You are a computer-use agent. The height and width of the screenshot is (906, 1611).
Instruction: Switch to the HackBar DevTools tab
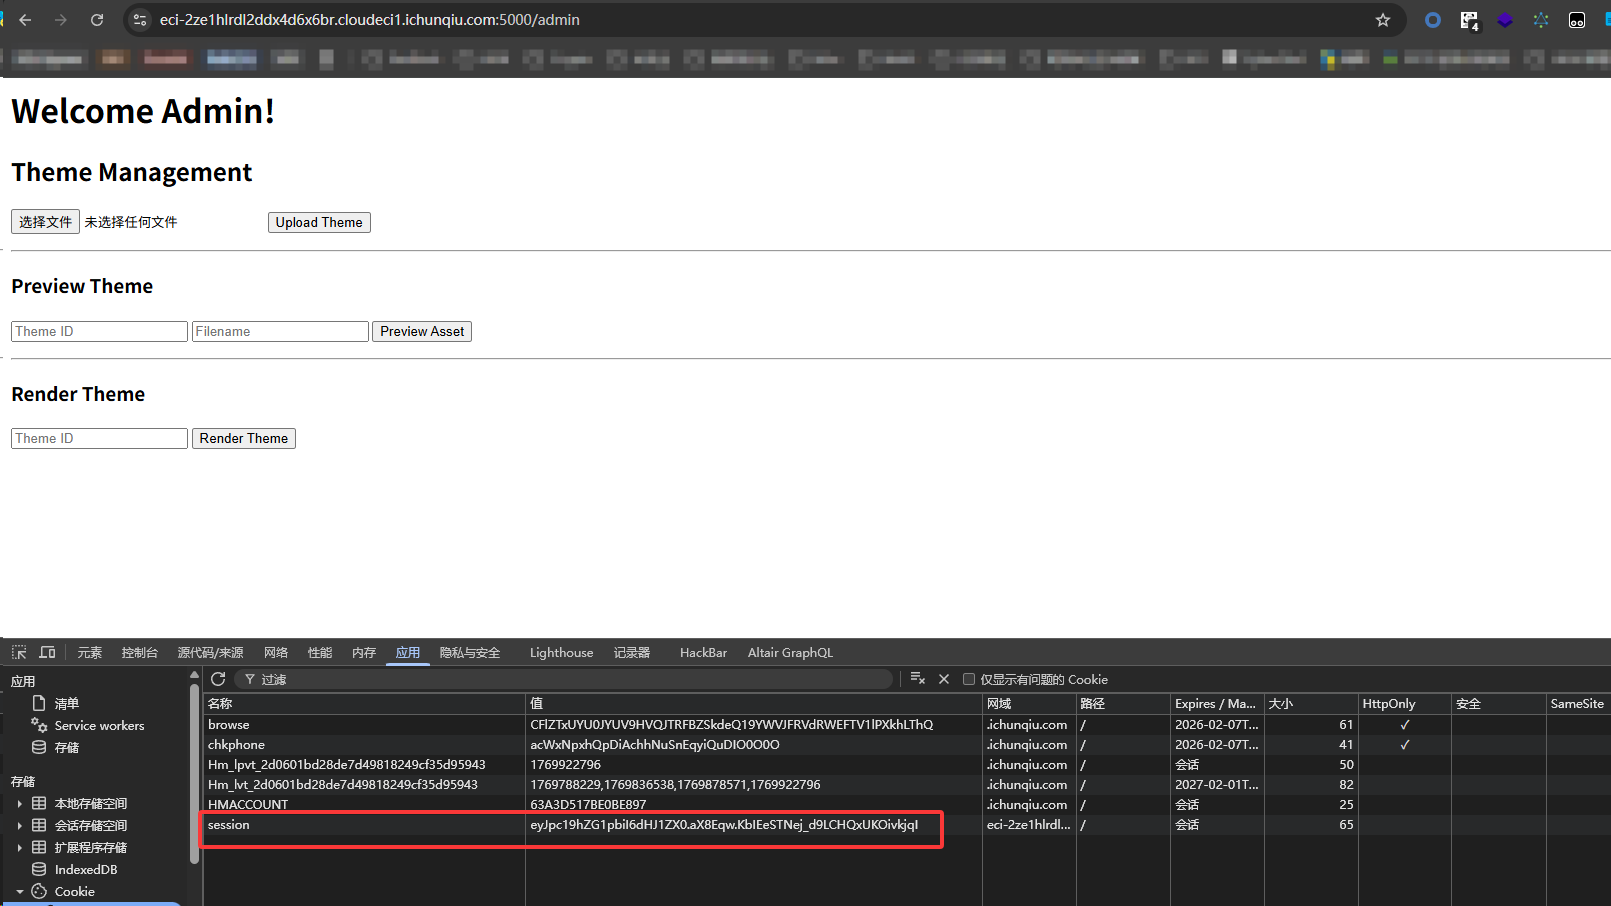pyautogui.click(x=703, y=653)
